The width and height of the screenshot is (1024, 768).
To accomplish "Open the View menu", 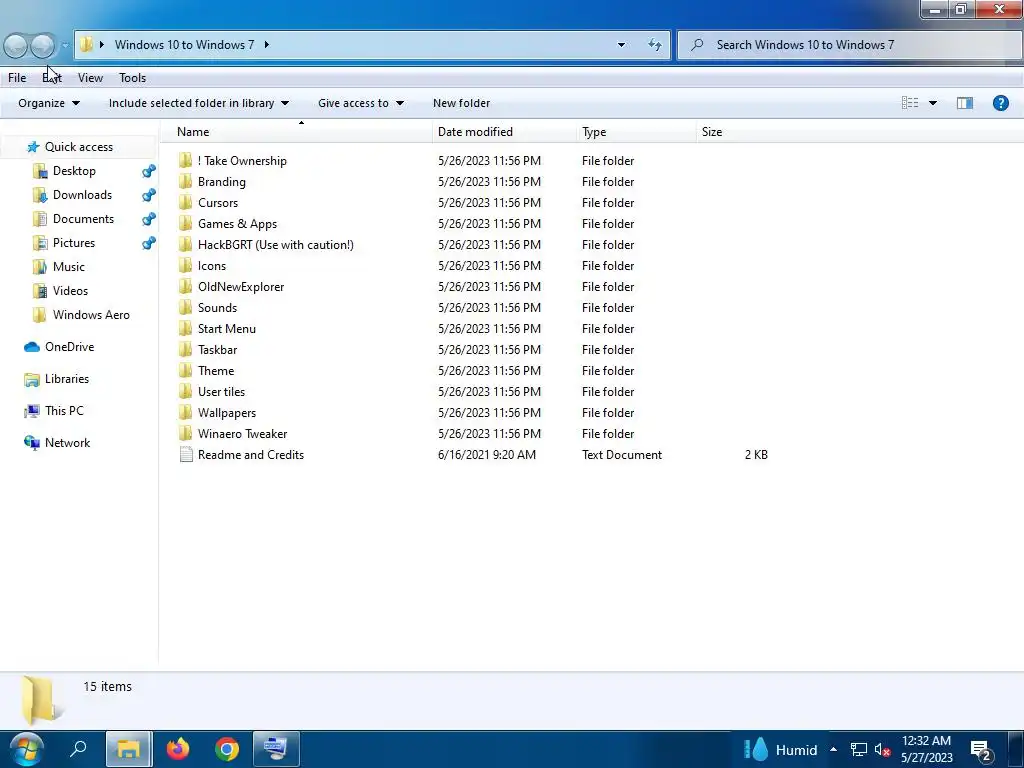I will (x=90, y=78).
